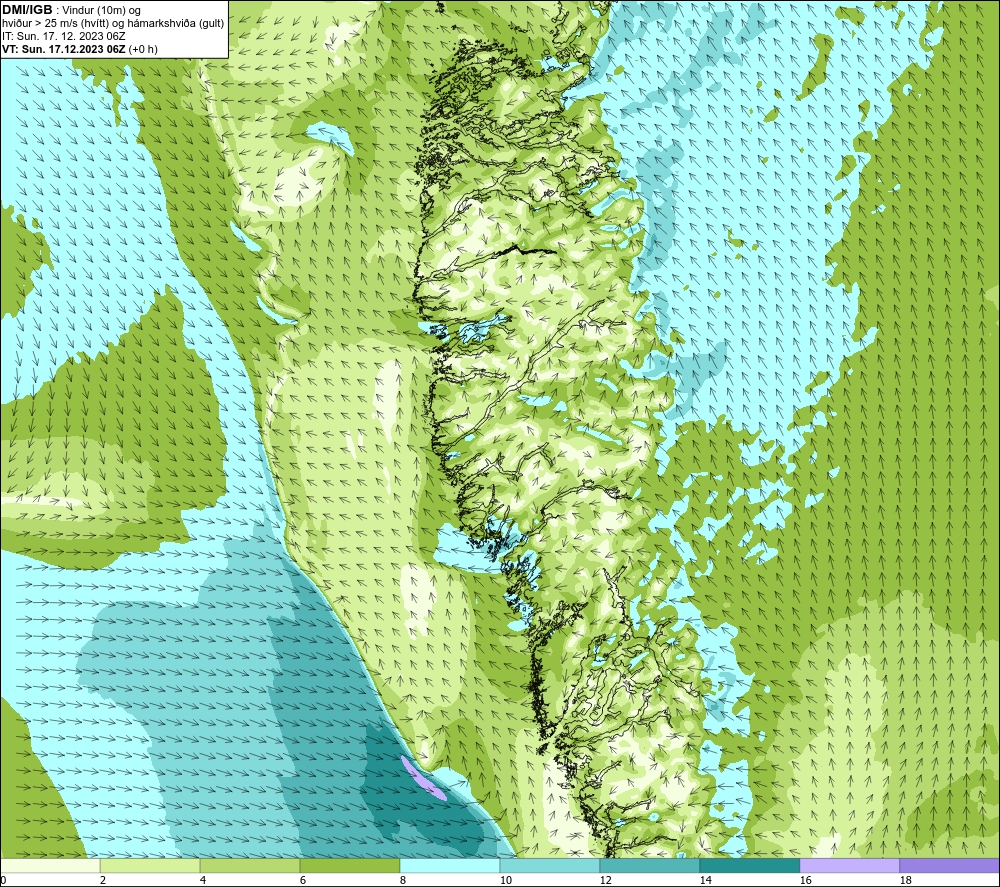
Task: Click the 4–6 m/s green legend swatch
Action: [250, 866]
